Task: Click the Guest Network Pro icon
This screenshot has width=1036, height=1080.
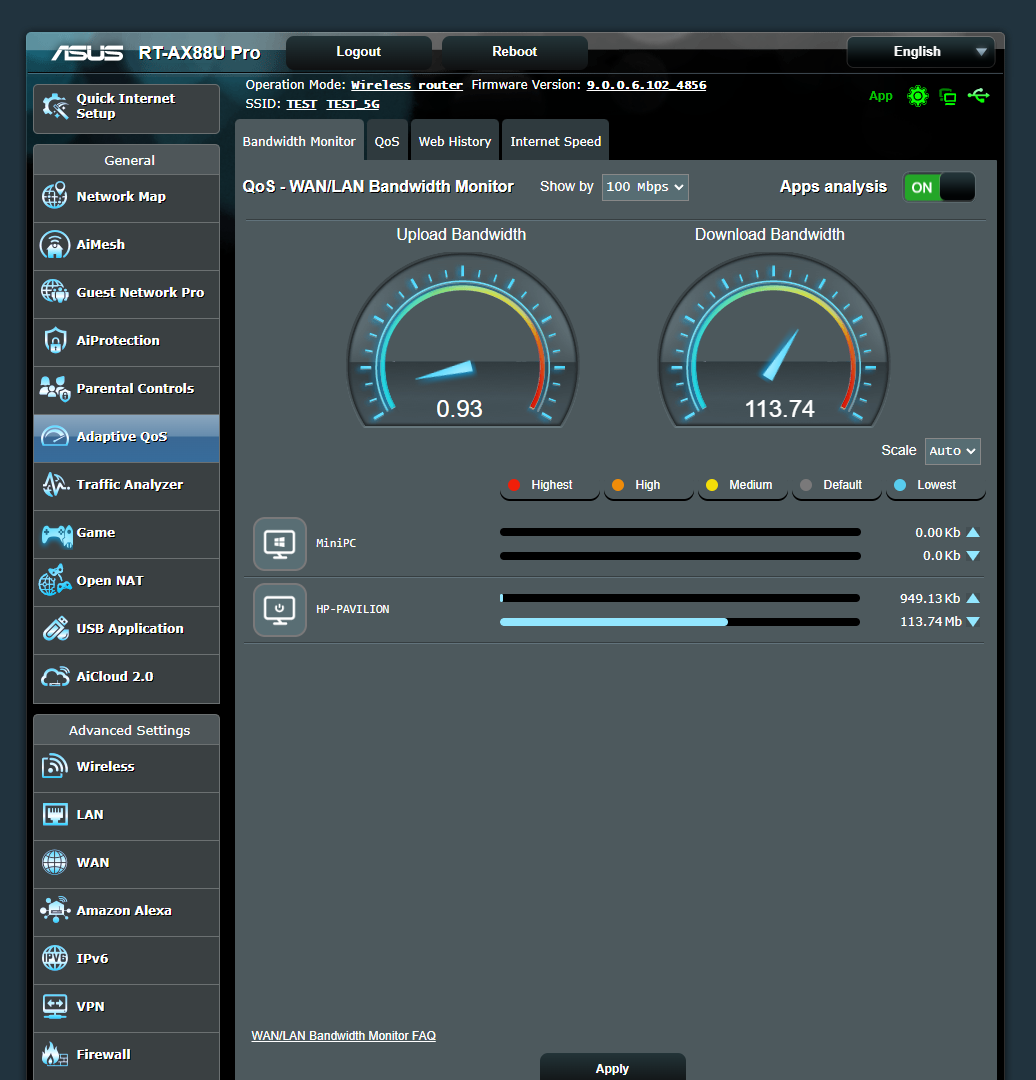Action: (x=54, y=292)
